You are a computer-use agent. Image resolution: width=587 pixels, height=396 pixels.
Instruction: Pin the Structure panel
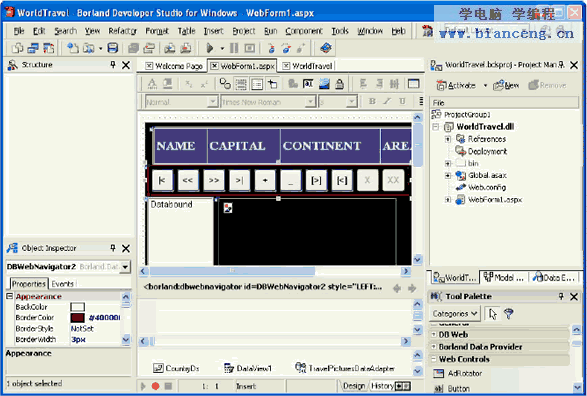pyautogui.click(x=113, y=65)
